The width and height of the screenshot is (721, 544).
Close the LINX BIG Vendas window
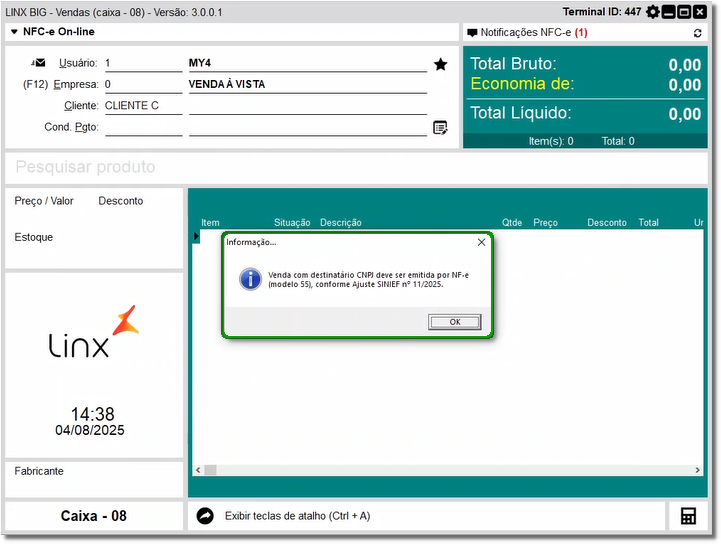click(x=700, y=12)
